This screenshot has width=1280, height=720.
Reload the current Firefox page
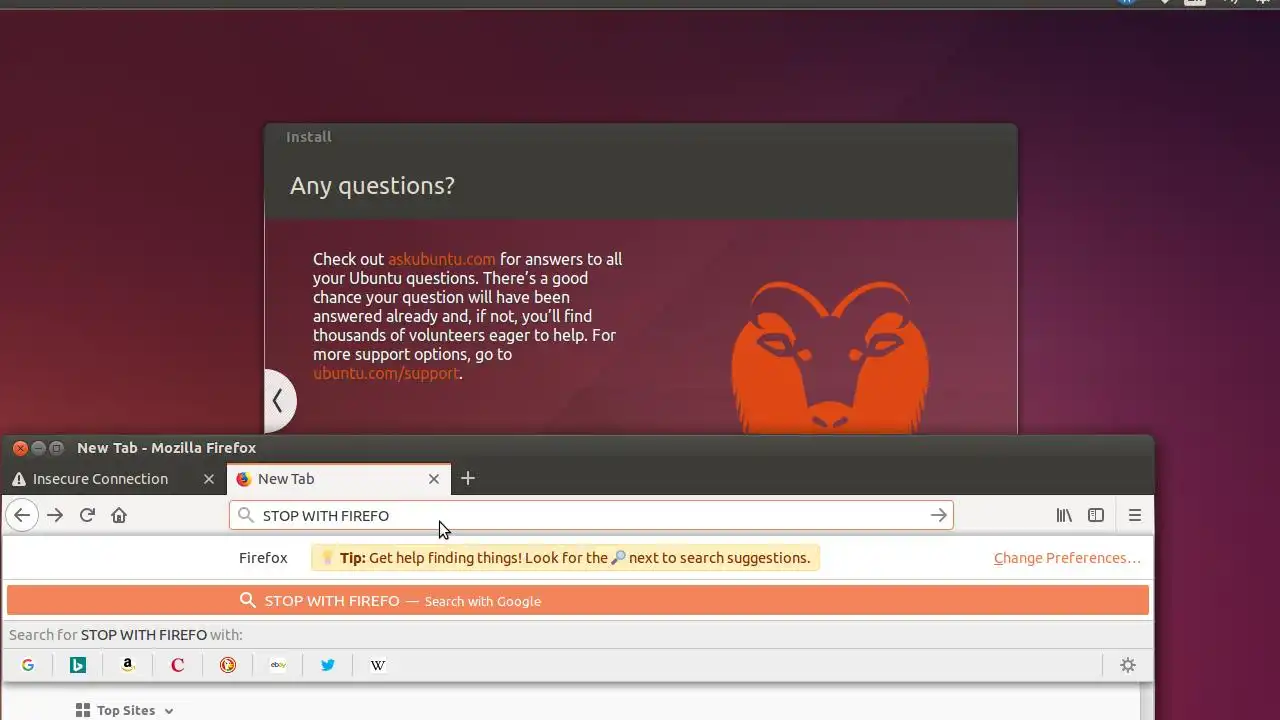pyautogui.click(x=87, y=515)
